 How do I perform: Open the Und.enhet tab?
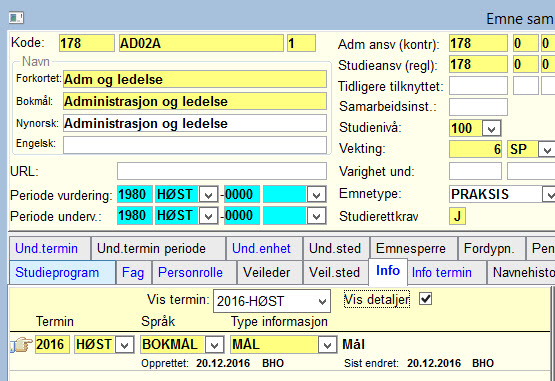[x=264, y=248]
